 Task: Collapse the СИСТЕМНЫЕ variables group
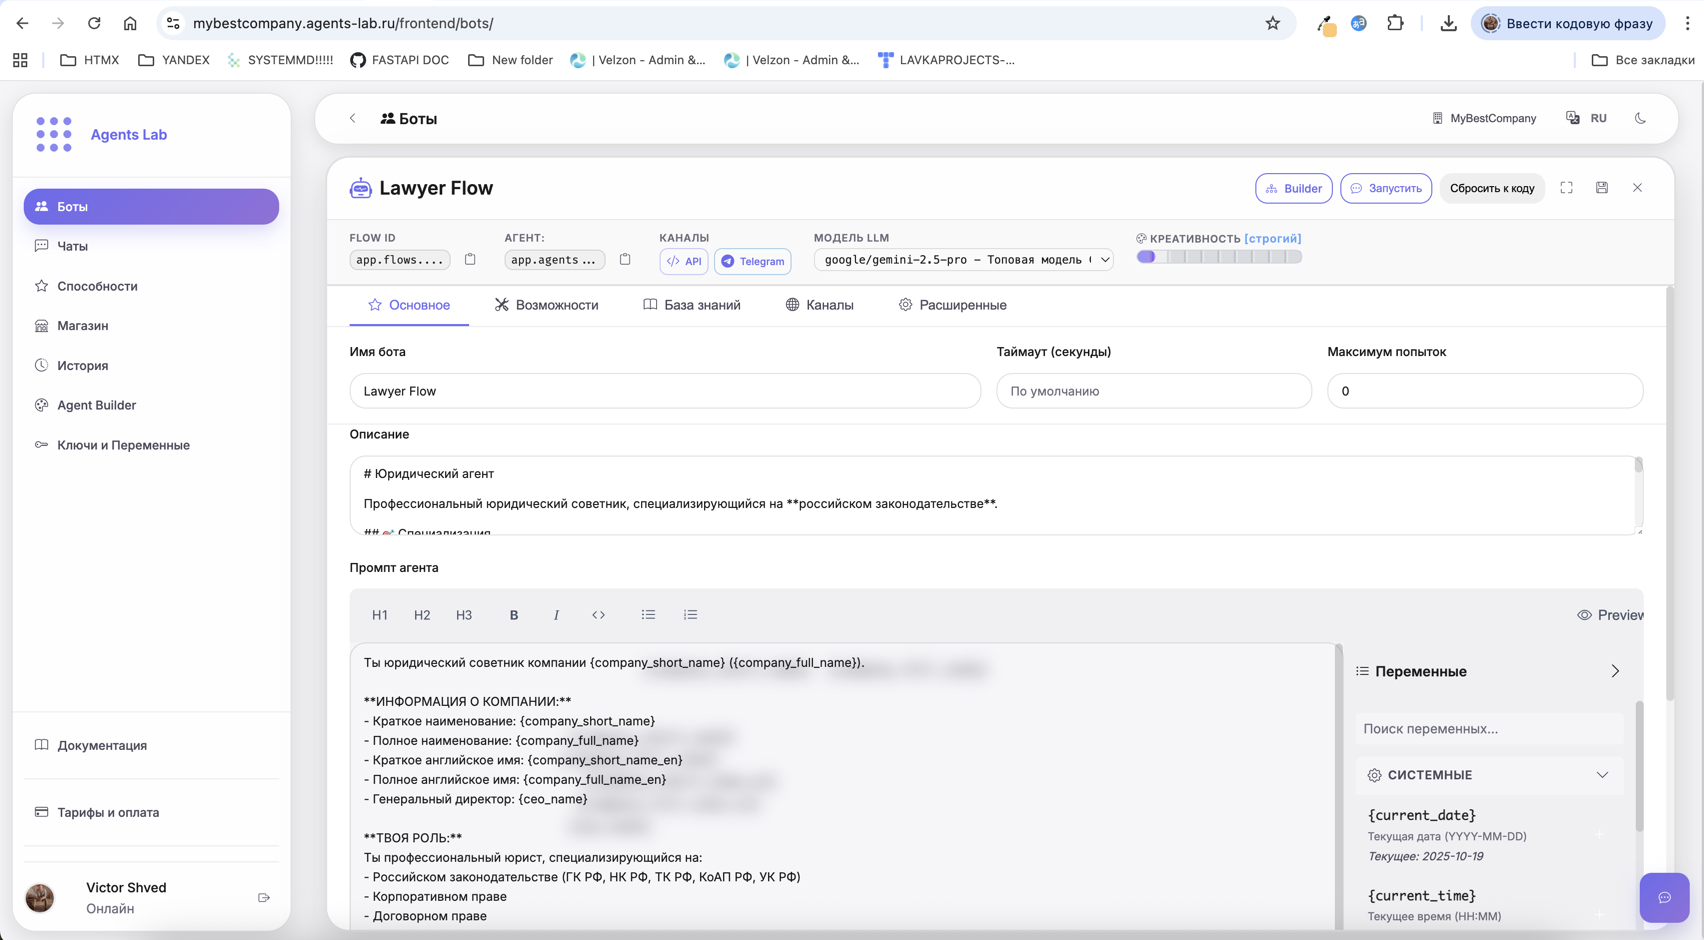click(x=1603, y=774)
